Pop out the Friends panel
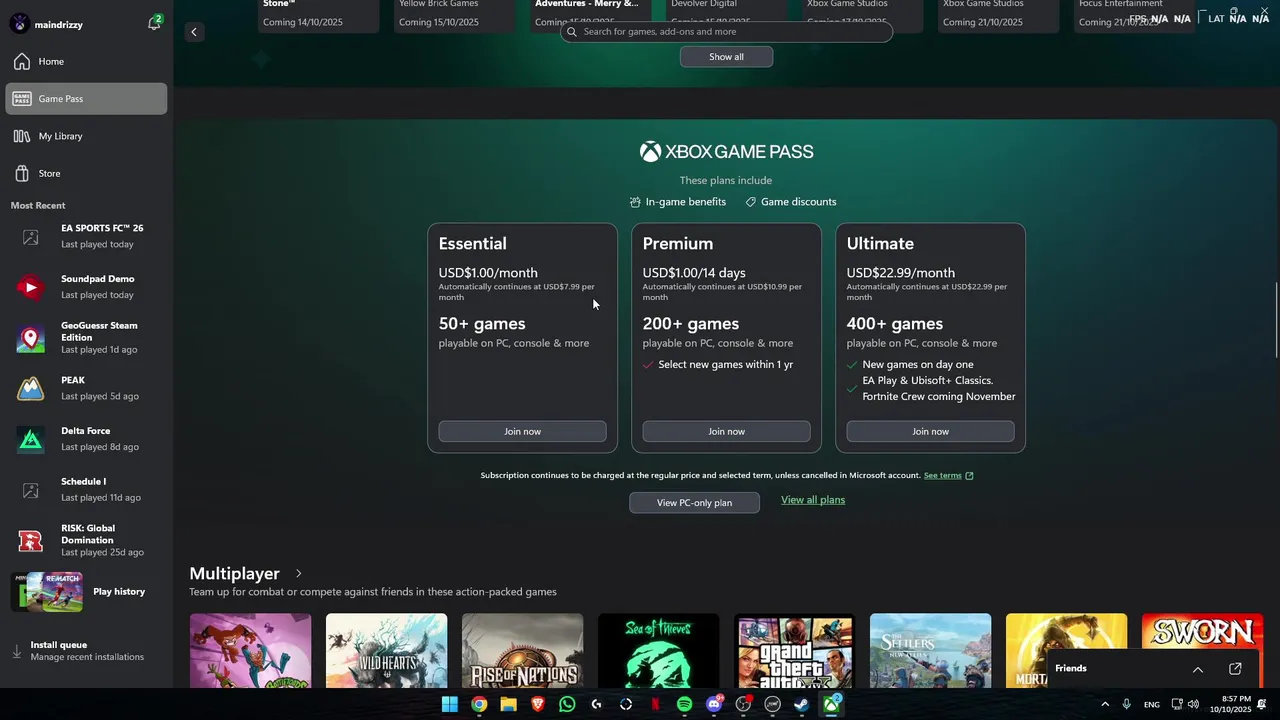This screenshot has width=1280, height=720. pyautogui.click(x=1235, y=669)
